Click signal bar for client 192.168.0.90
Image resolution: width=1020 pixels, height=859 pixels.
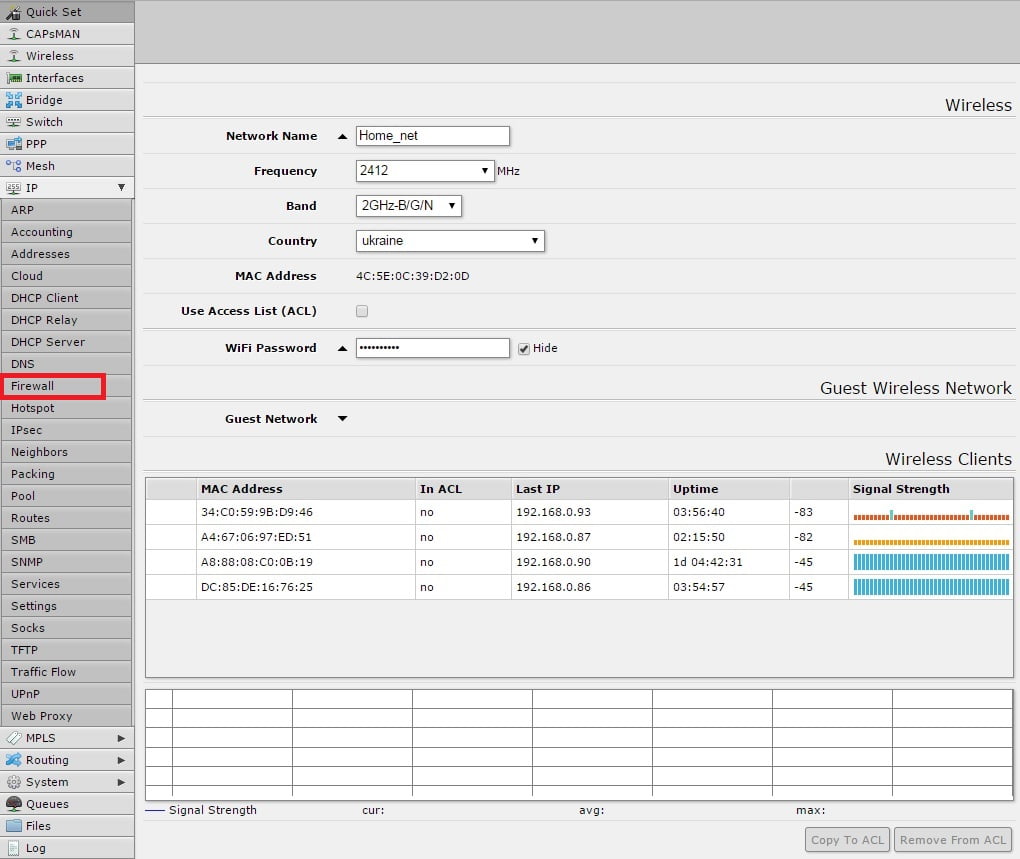[931, 562]
